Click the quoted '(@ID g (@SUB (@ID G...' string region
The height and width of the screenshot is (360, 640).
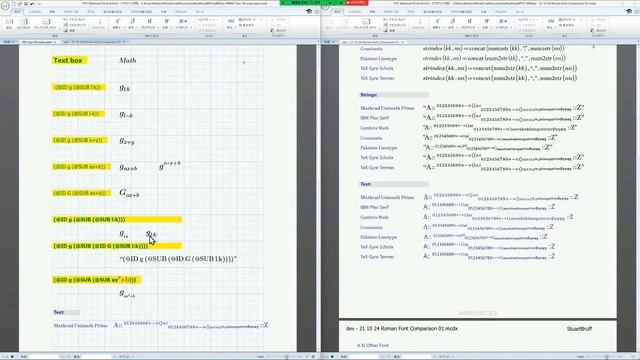(x=178, y=259)
